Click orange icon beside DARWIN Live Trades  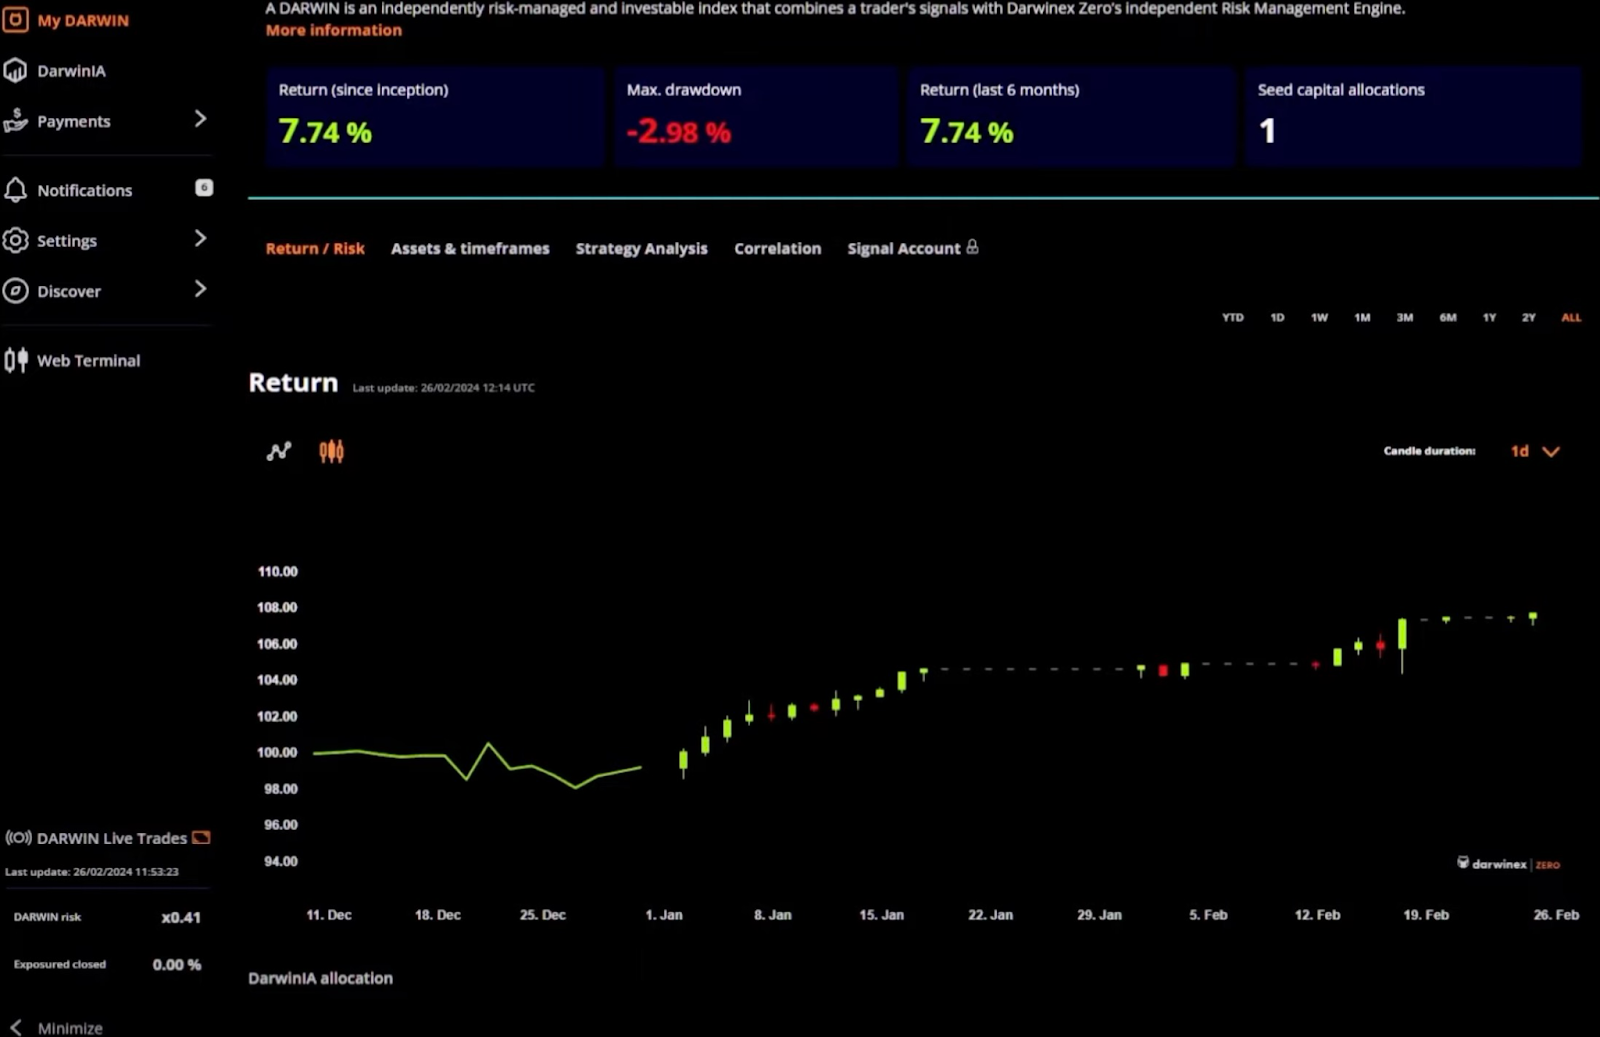[201, 838]
